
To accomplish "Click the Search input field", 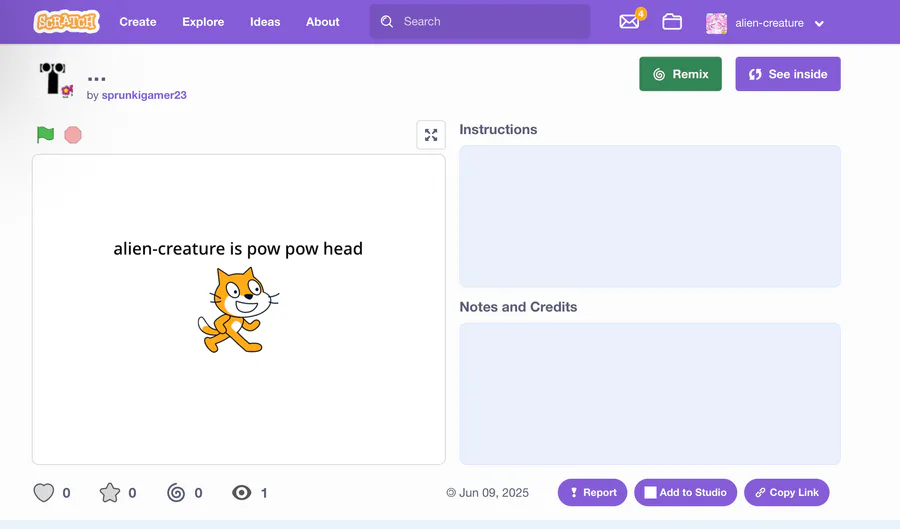I will (480, 22).
